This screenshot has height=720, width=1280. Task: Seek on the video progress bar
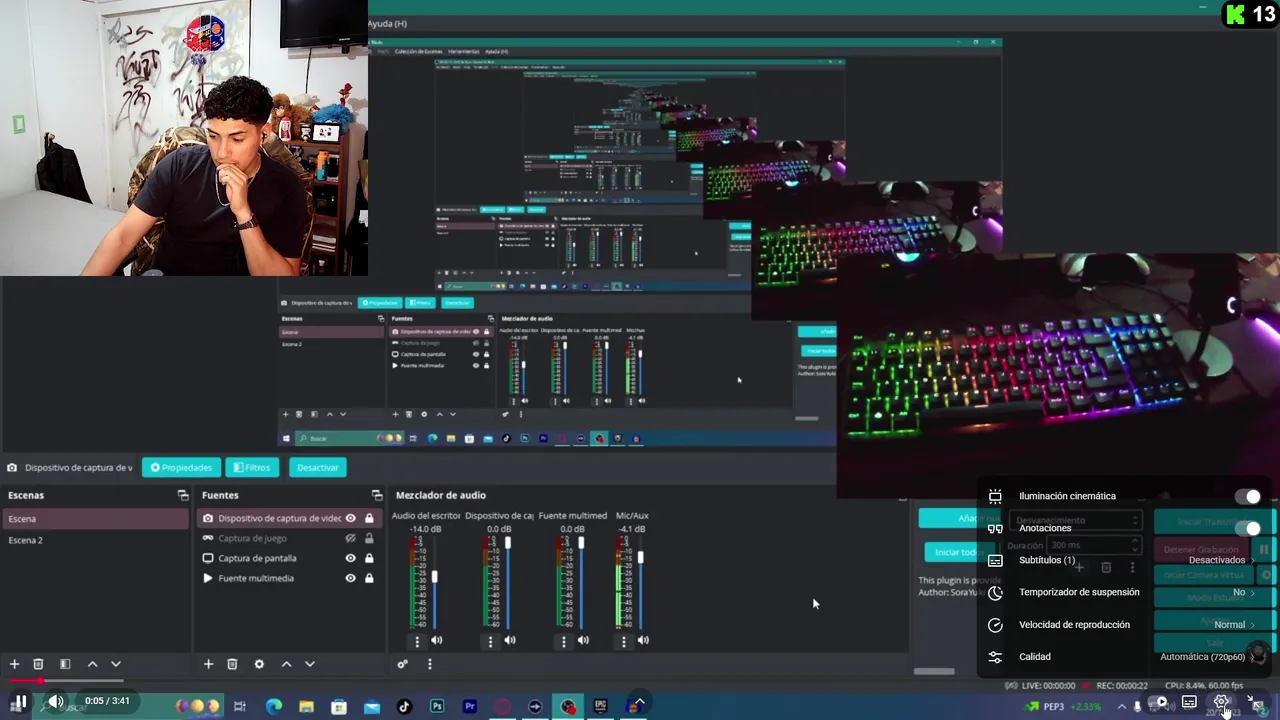tap(640, 681)
